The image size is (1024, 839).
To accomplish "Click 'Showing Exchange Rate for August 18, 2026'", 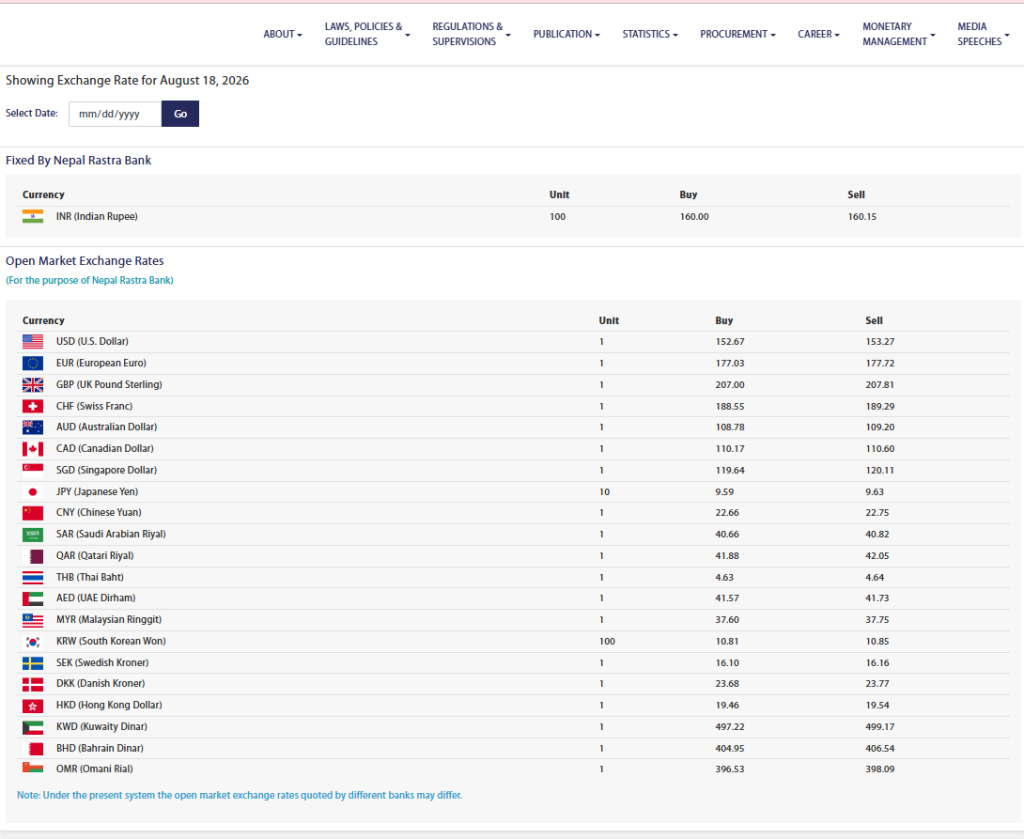I will (x=127, y=80).
